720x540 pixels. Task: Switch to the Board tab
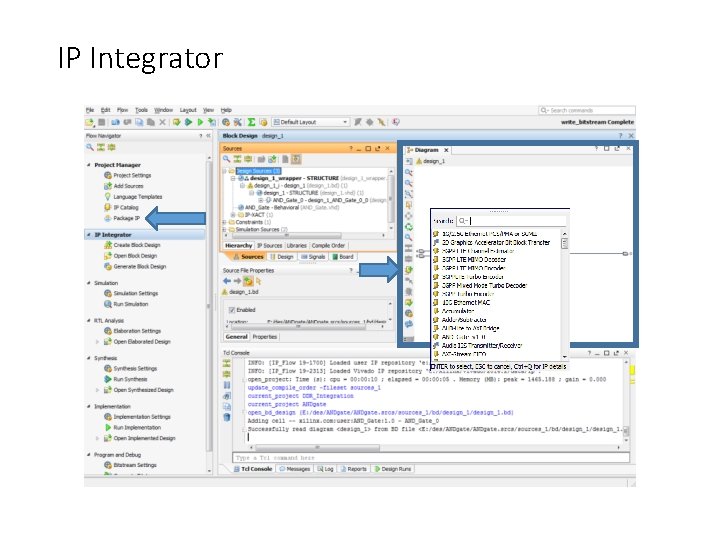343,257
